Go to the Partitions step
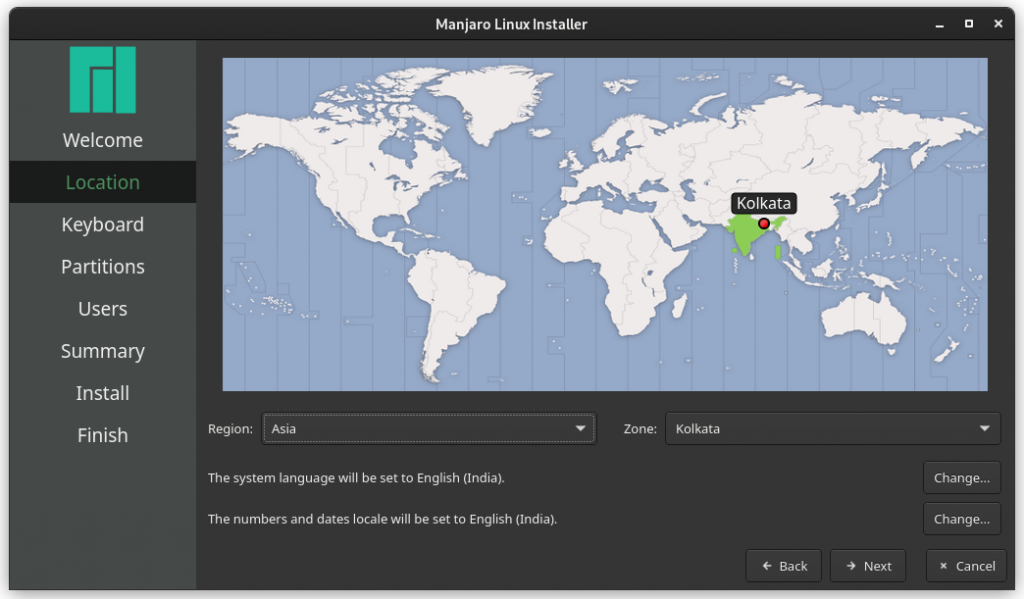This screenshot has height=599, width=1024. coord(102,266)
